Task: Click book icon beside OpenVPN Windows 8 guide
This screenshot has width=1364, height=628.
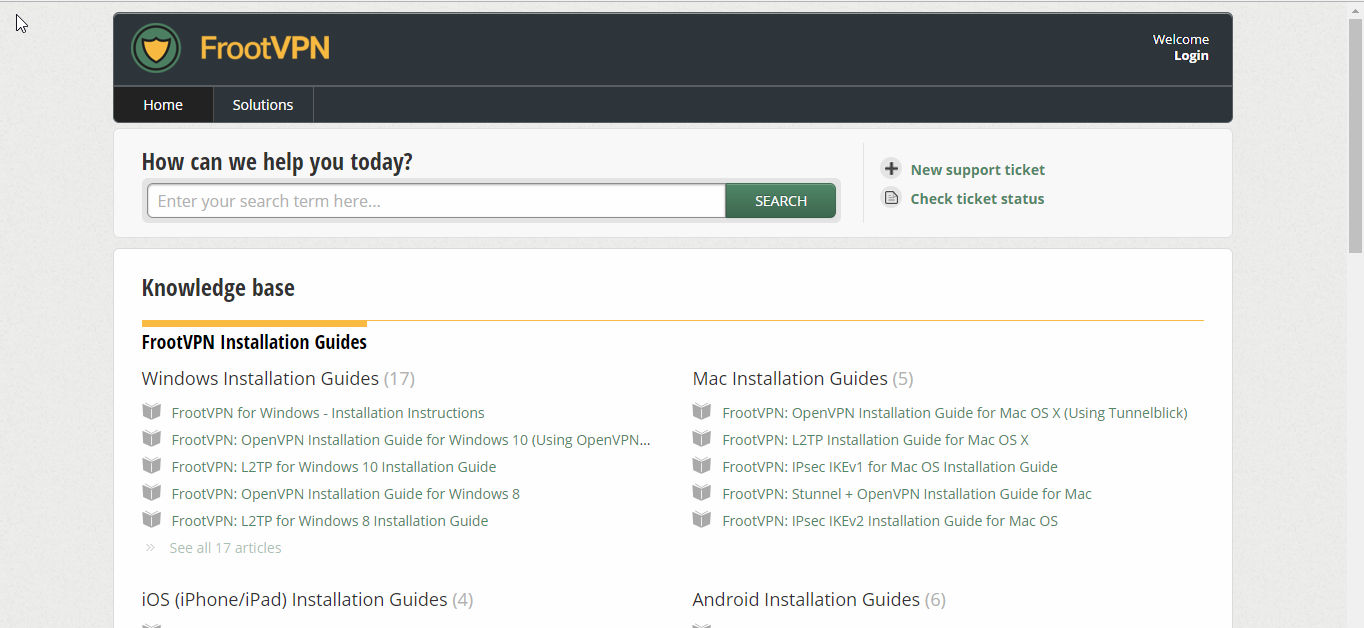Action: point(151,493)
